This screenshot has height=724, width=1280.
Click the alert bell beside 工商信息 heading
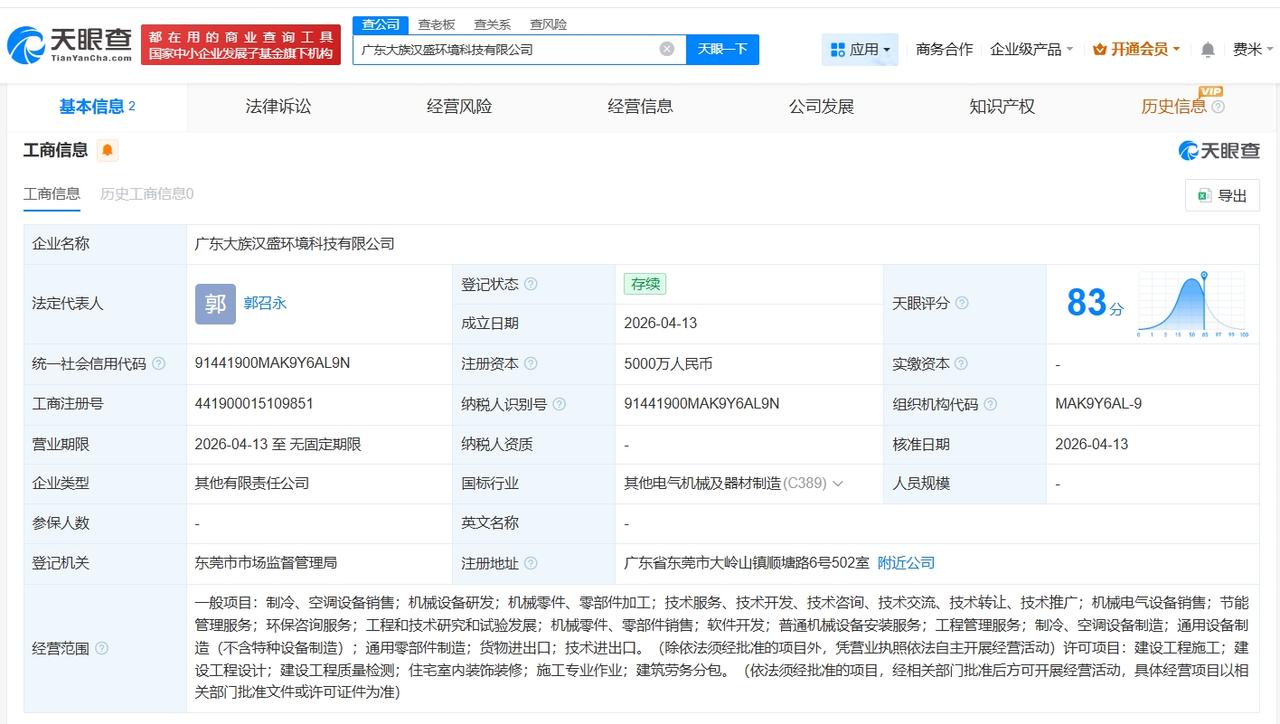[108, 149]
